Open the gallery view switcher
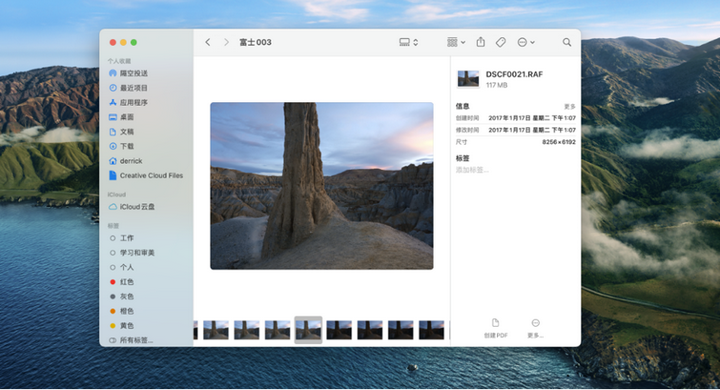This screenshot has height=390, width=720. [408, 42]
